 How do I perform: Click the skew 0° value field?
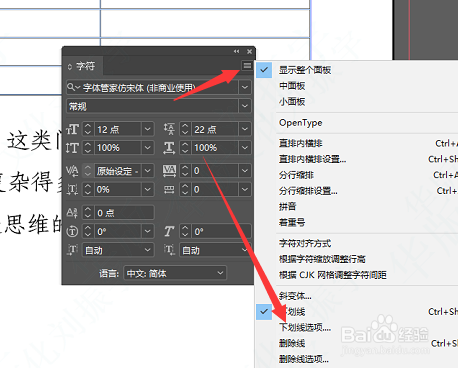[220, 231]
